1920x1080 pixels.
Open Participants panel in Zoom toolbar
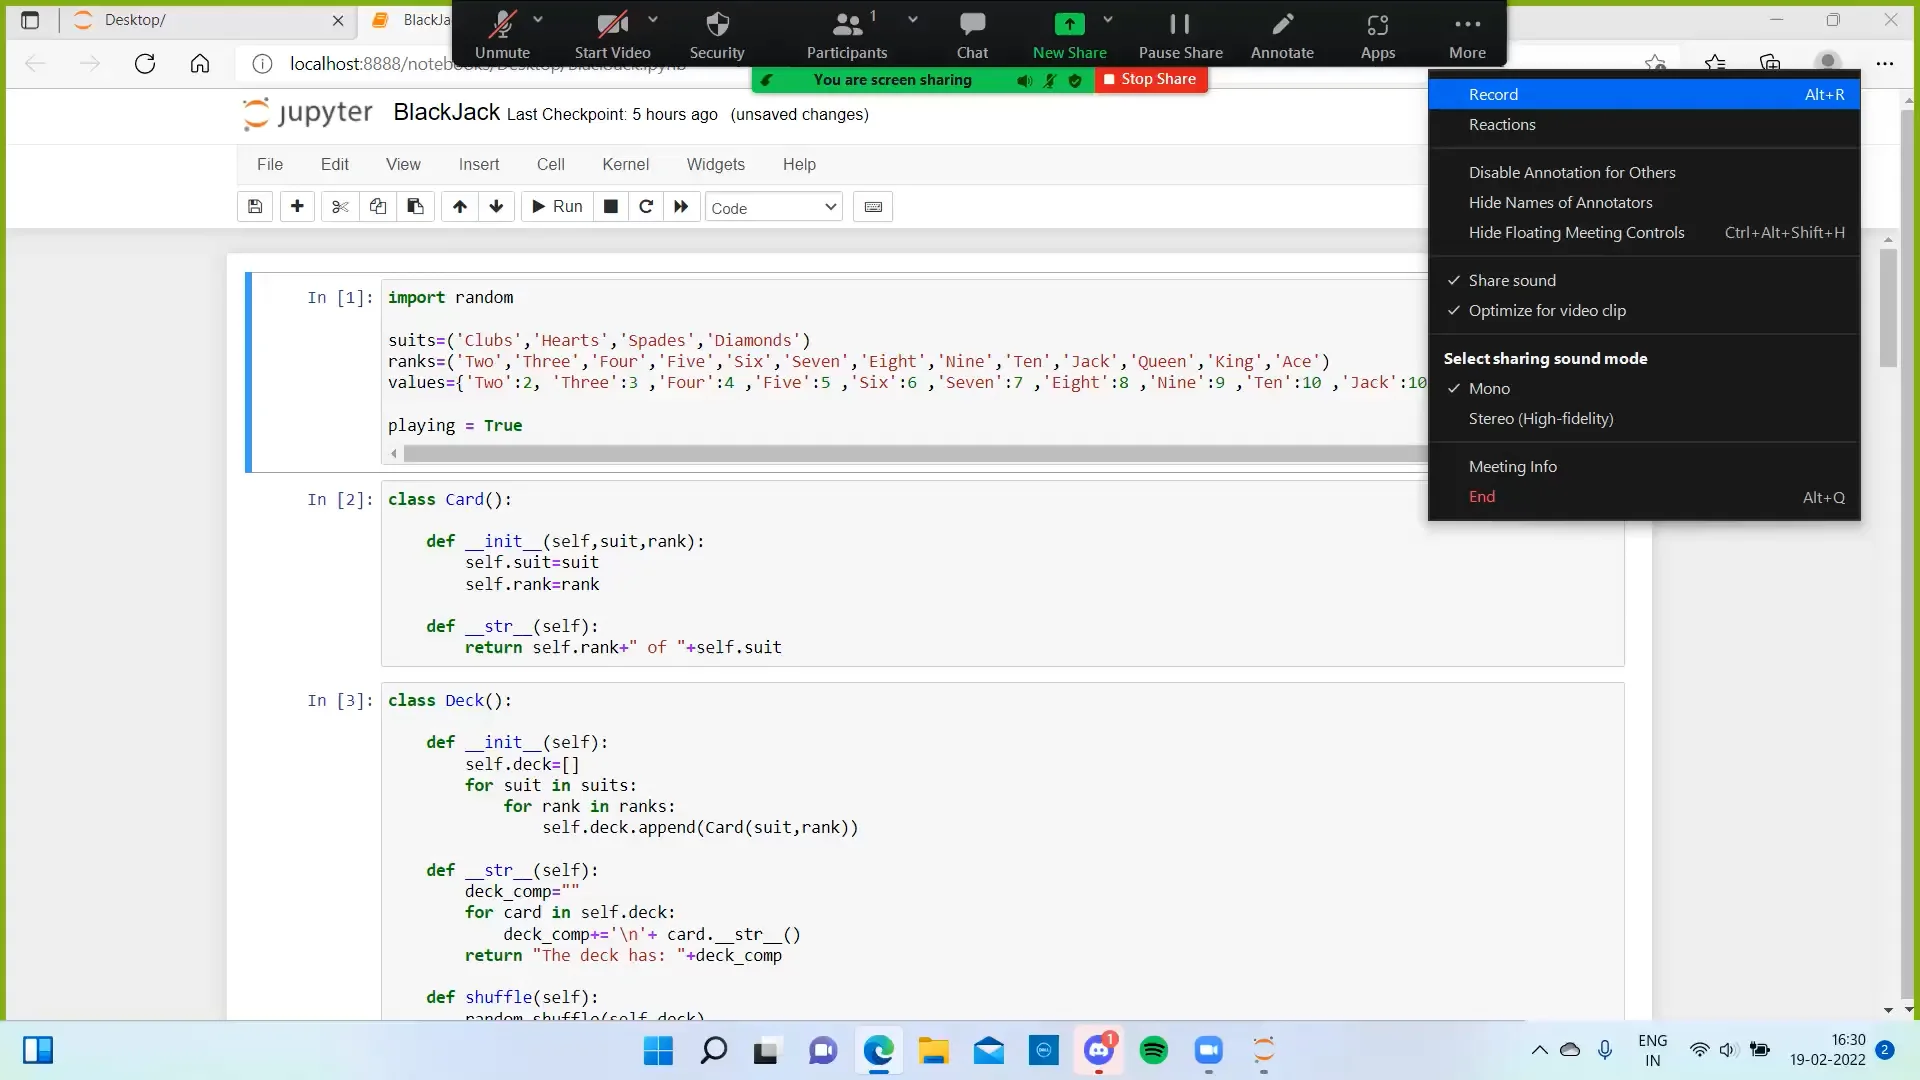tap(847, 35)
